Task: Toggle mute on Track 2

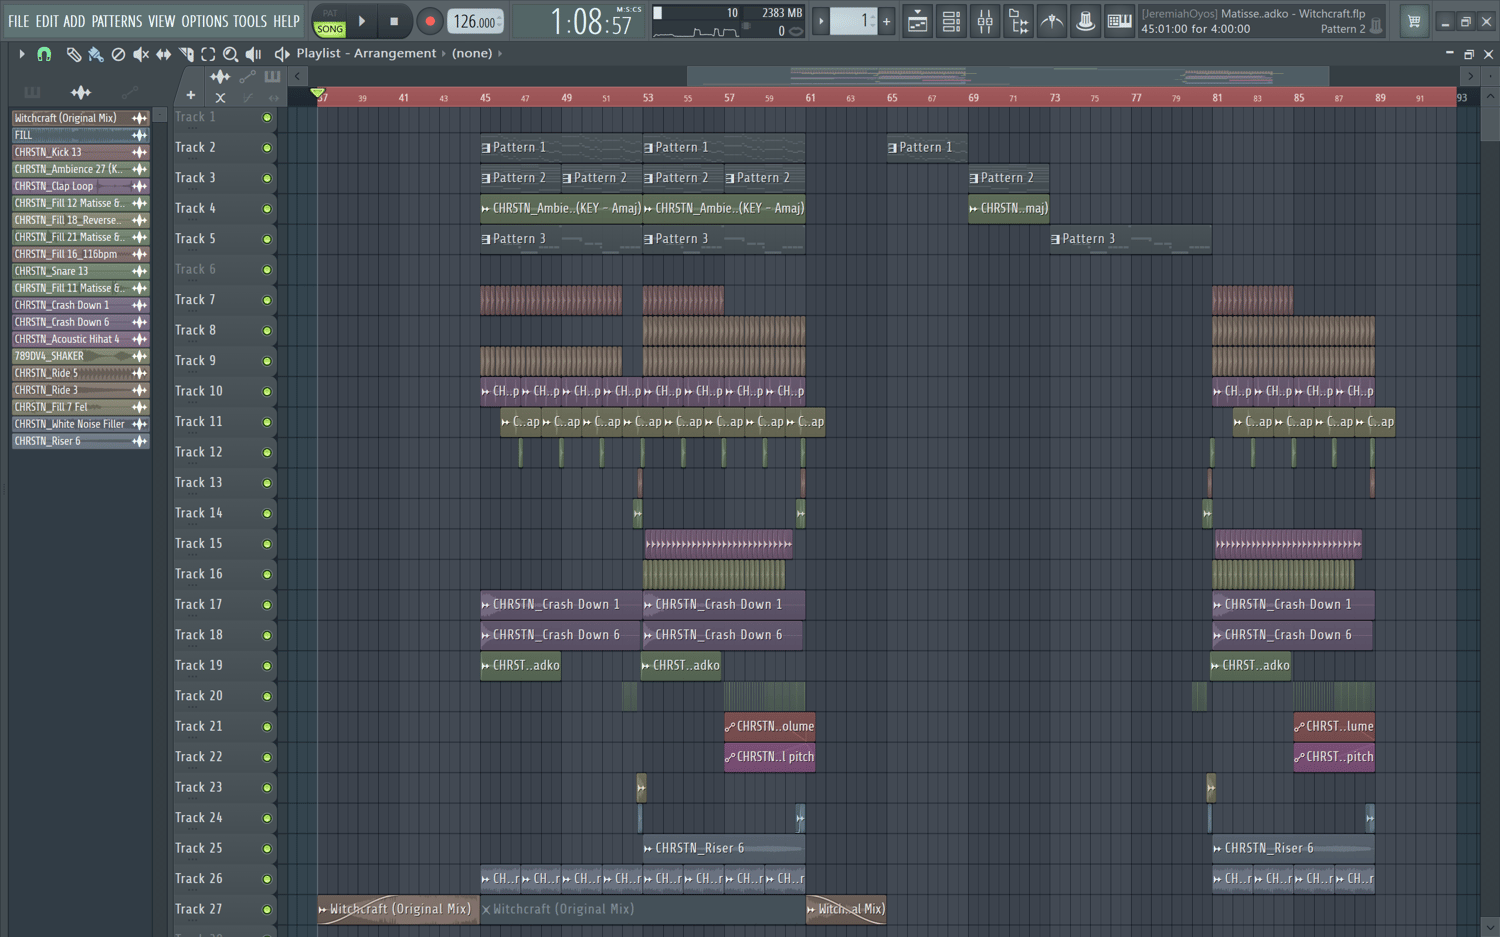Action: tap(267, 148)
